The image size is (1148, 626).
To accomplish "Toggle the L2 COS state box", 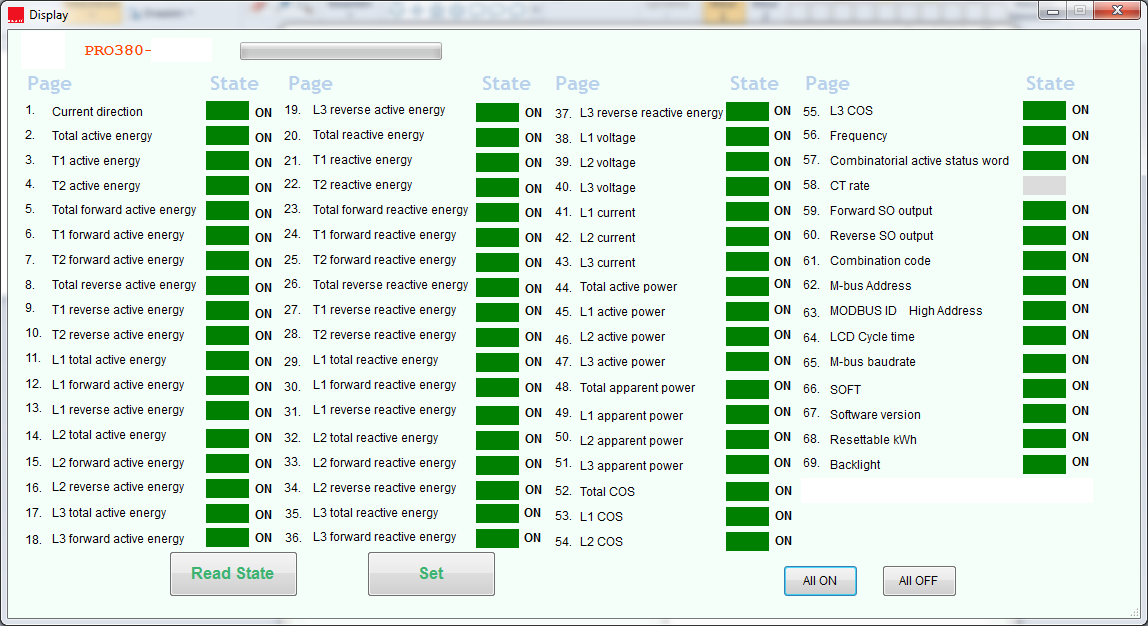I will coord(748,541).
